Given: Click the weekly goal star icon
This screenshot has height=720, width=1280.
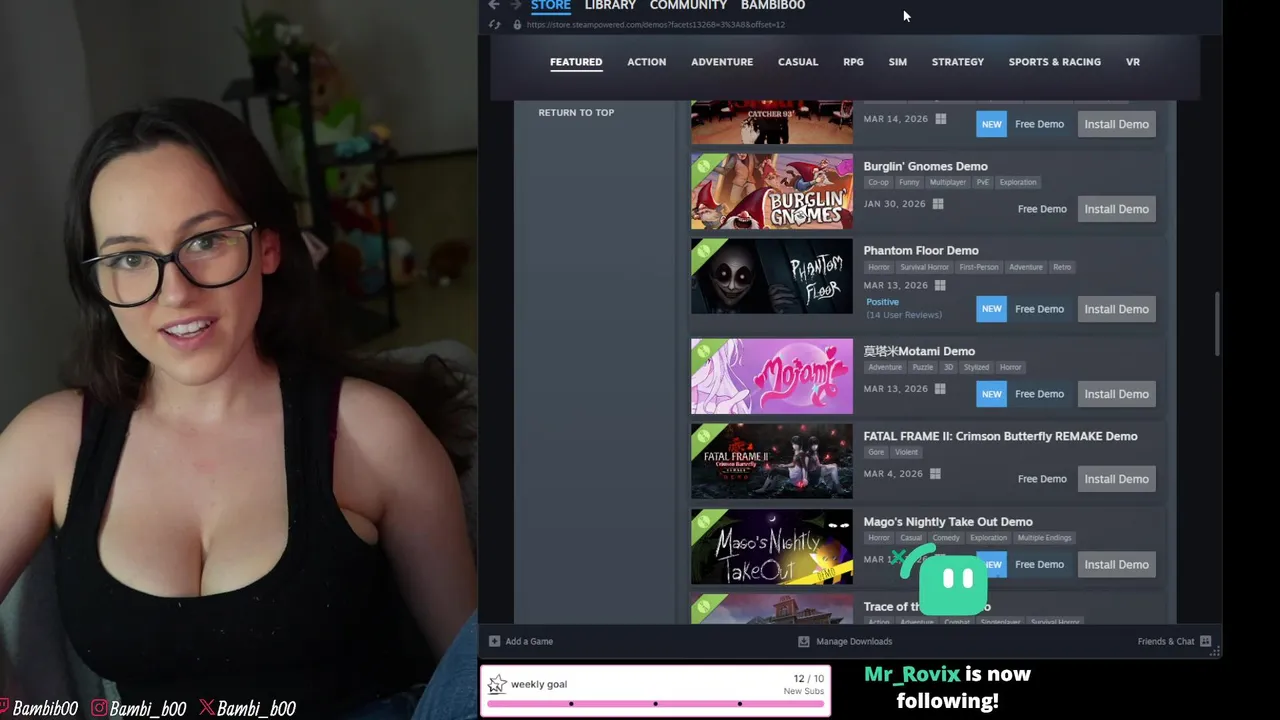Looking at the screenshot, I should coord(497,685).
